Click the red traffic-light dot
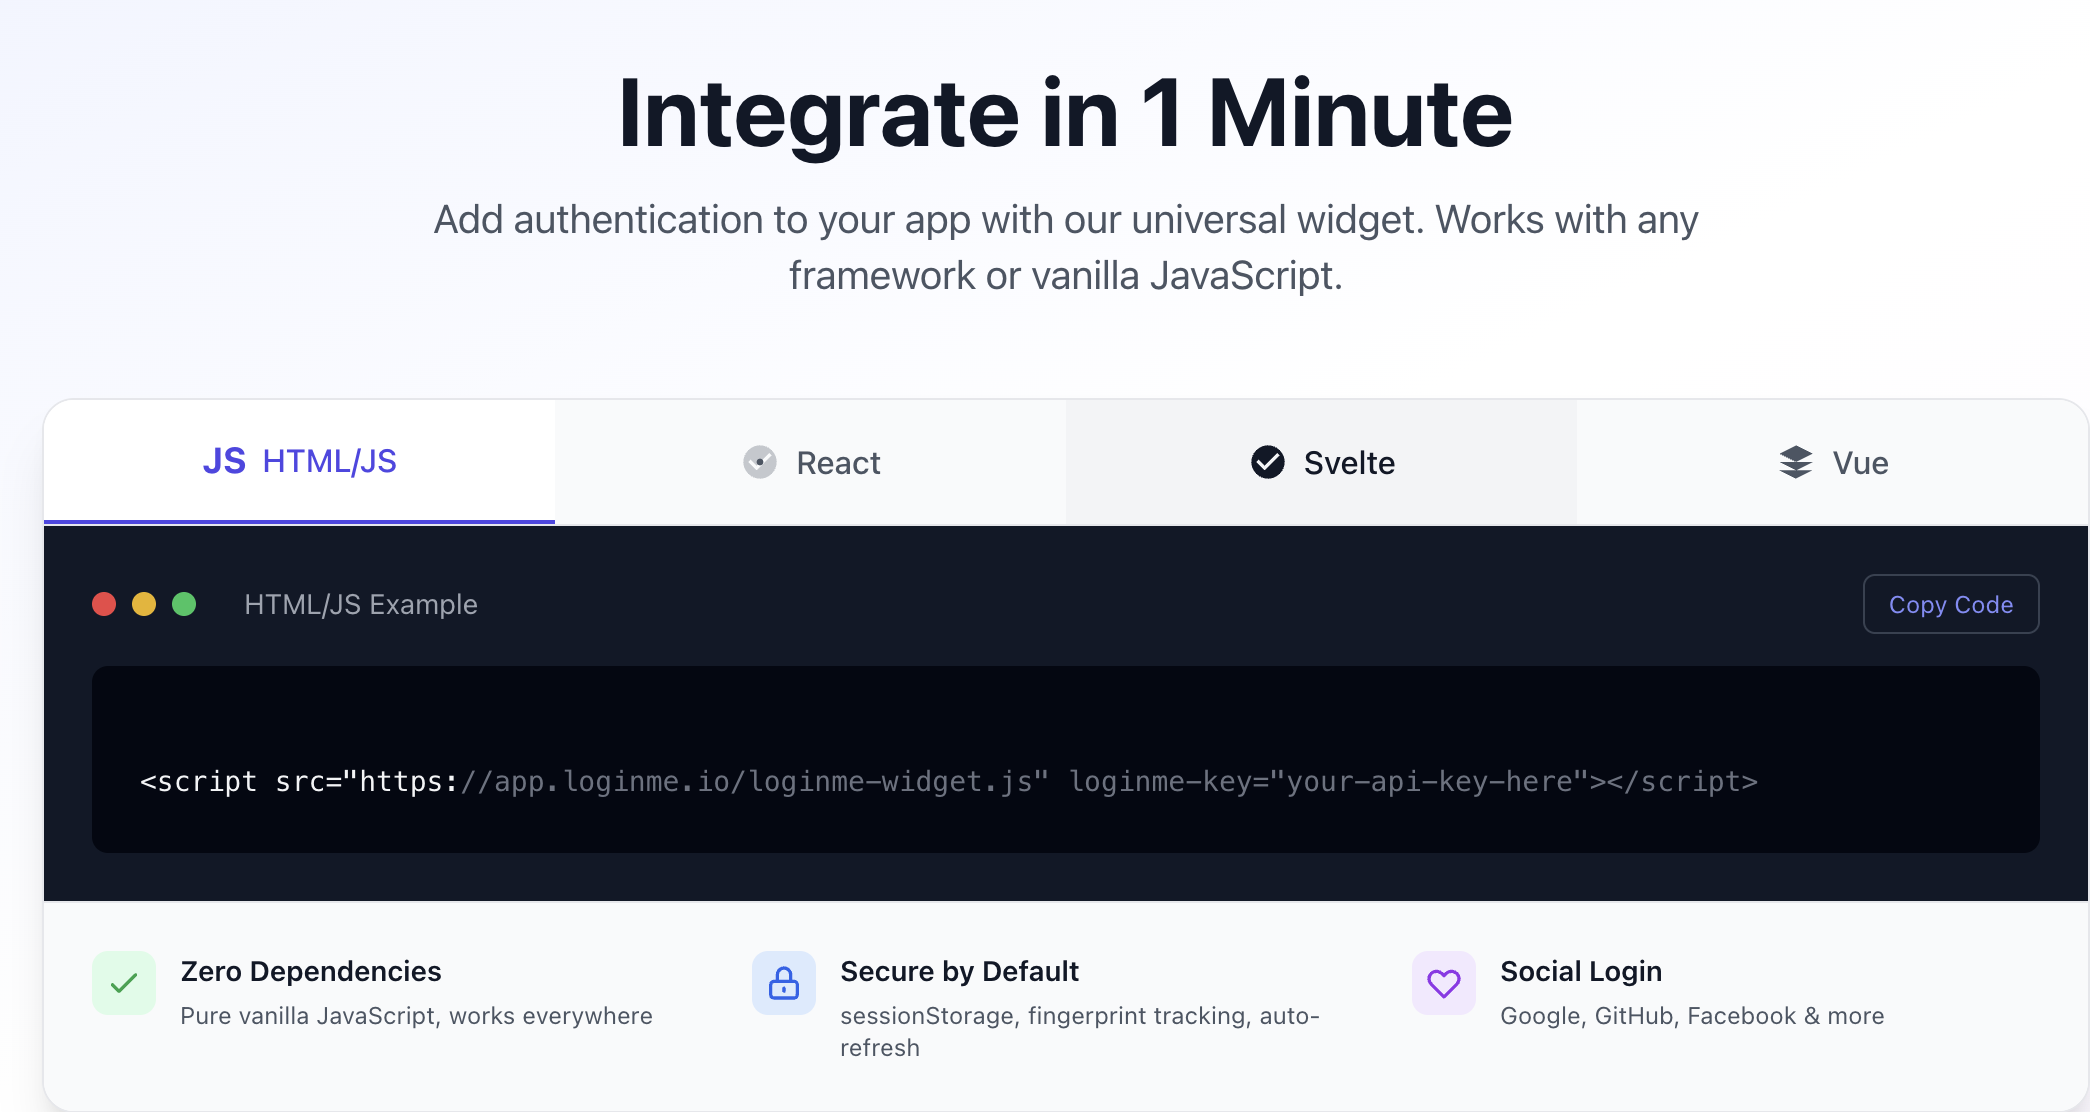This screenshot has width=2090, height=1112. click(105, 604)
